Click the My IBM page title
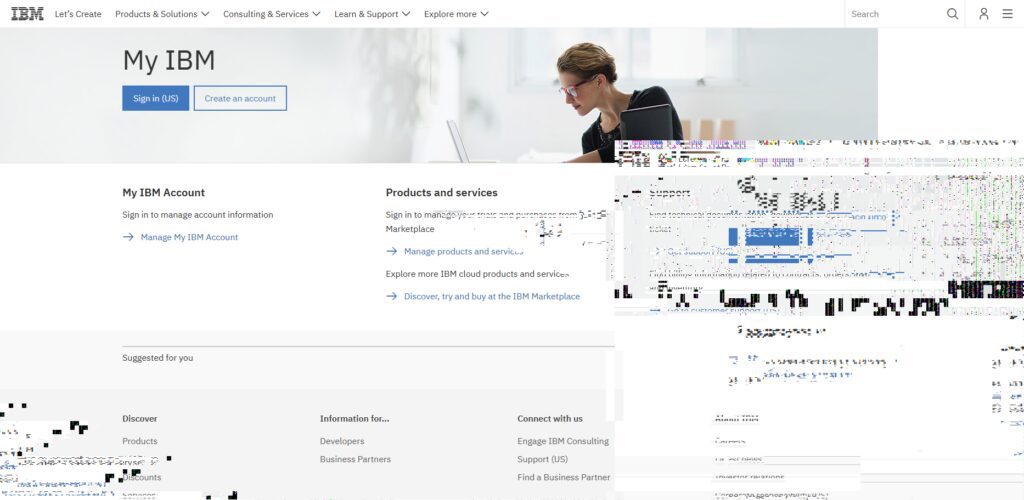The image size is (1024, 500). pyautogui.click(x=168, y=61)
